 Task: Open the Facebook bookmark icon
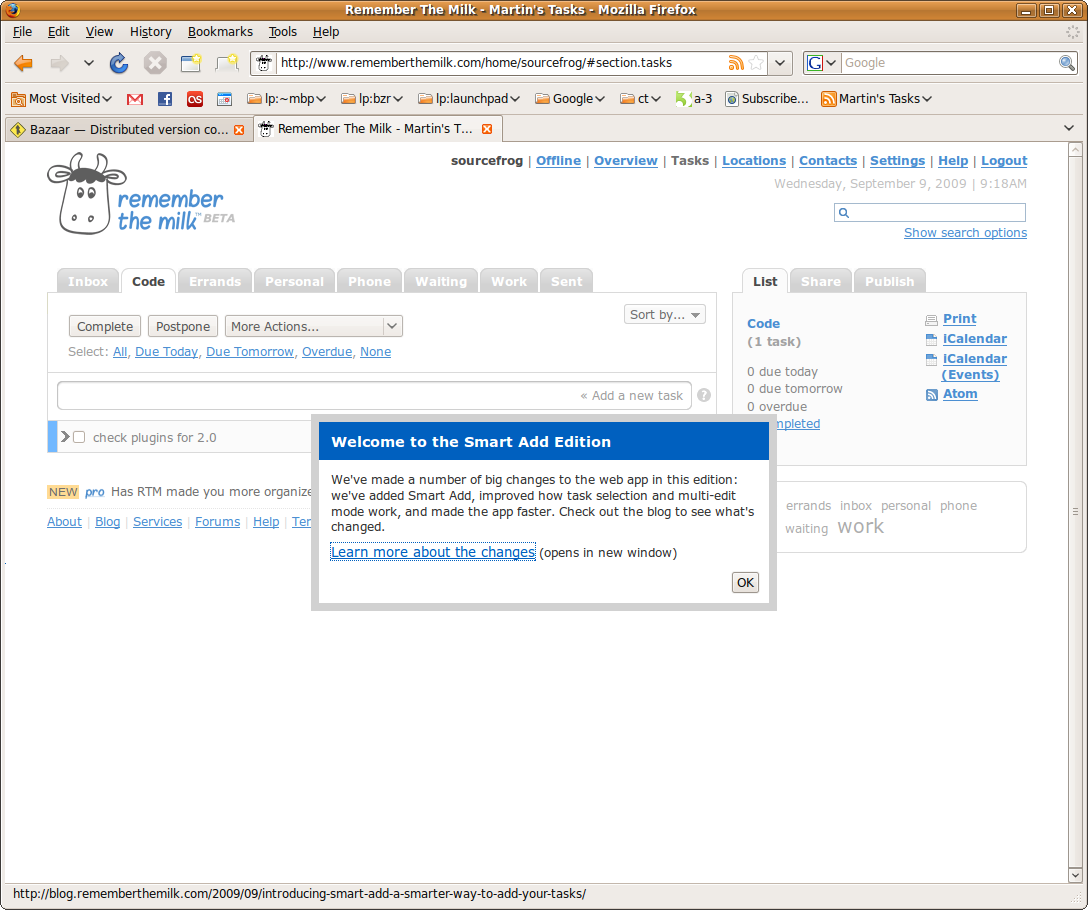pos(164,99)
